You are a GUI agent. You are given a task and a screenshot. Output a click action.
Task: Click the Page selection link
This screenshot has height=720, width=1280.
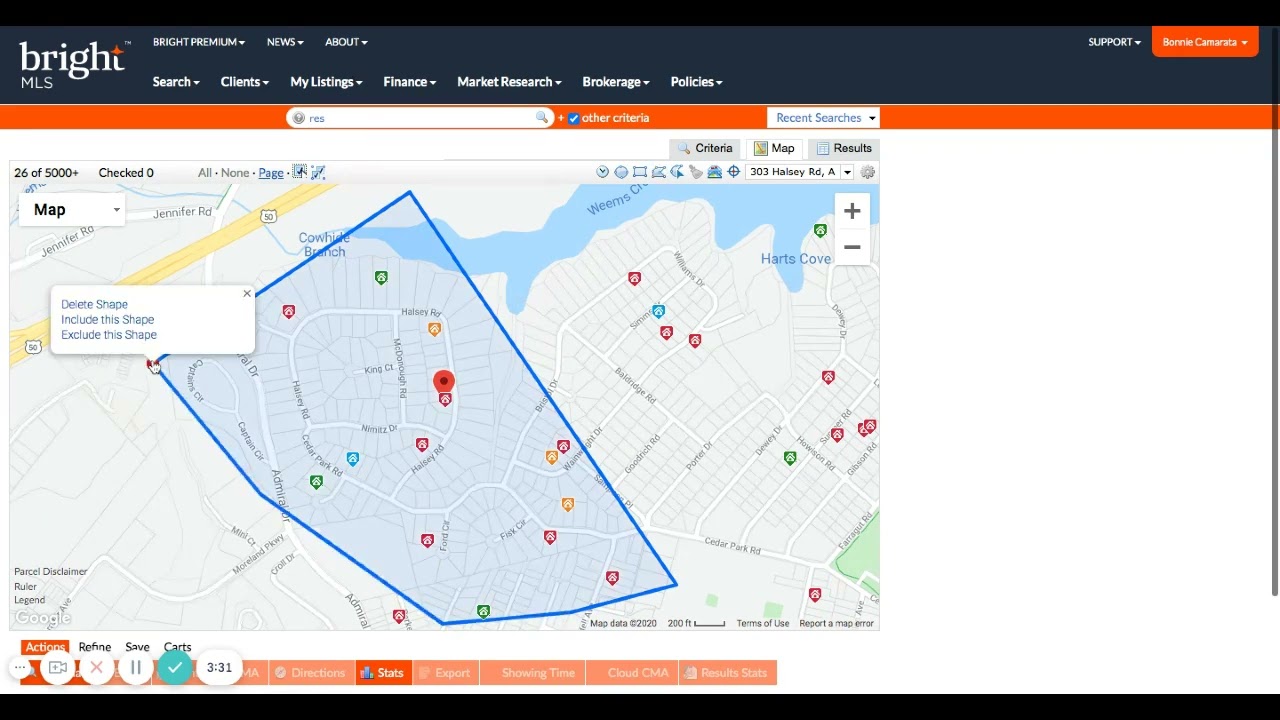pos(271,173)
